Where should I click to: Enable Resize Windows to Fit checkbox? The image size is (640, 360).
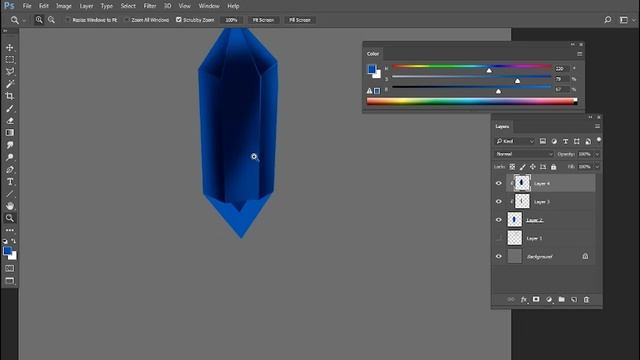(68, 20)
